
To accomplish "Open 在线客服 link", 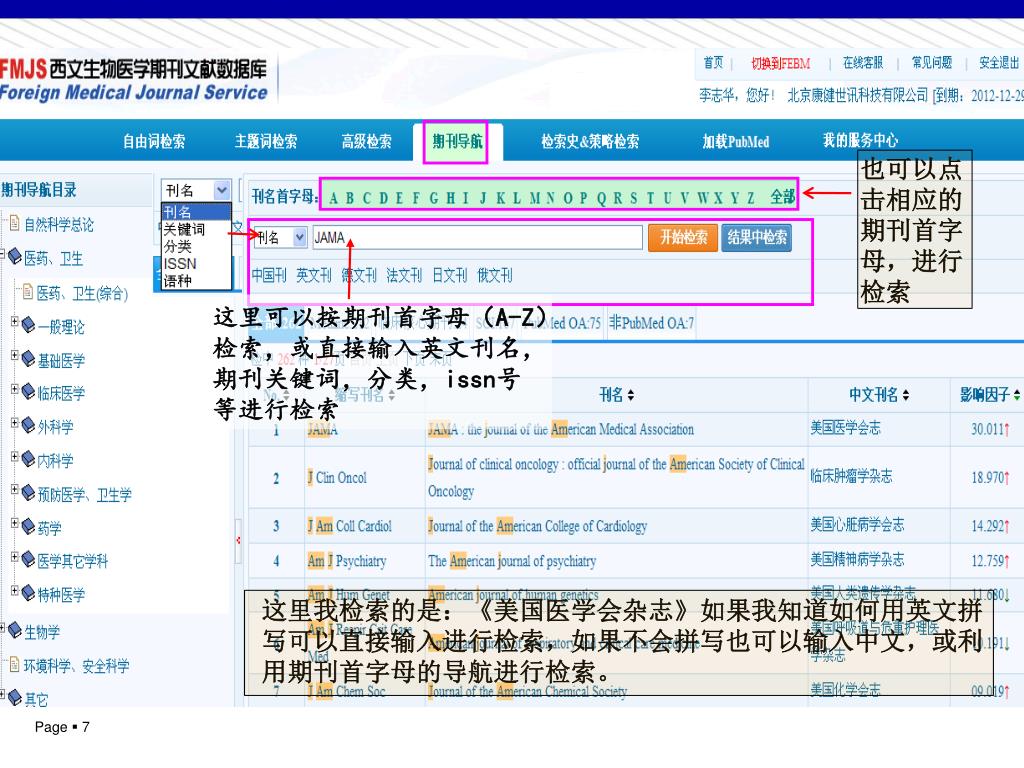I will pyautogui.click(x=863, y=63).
